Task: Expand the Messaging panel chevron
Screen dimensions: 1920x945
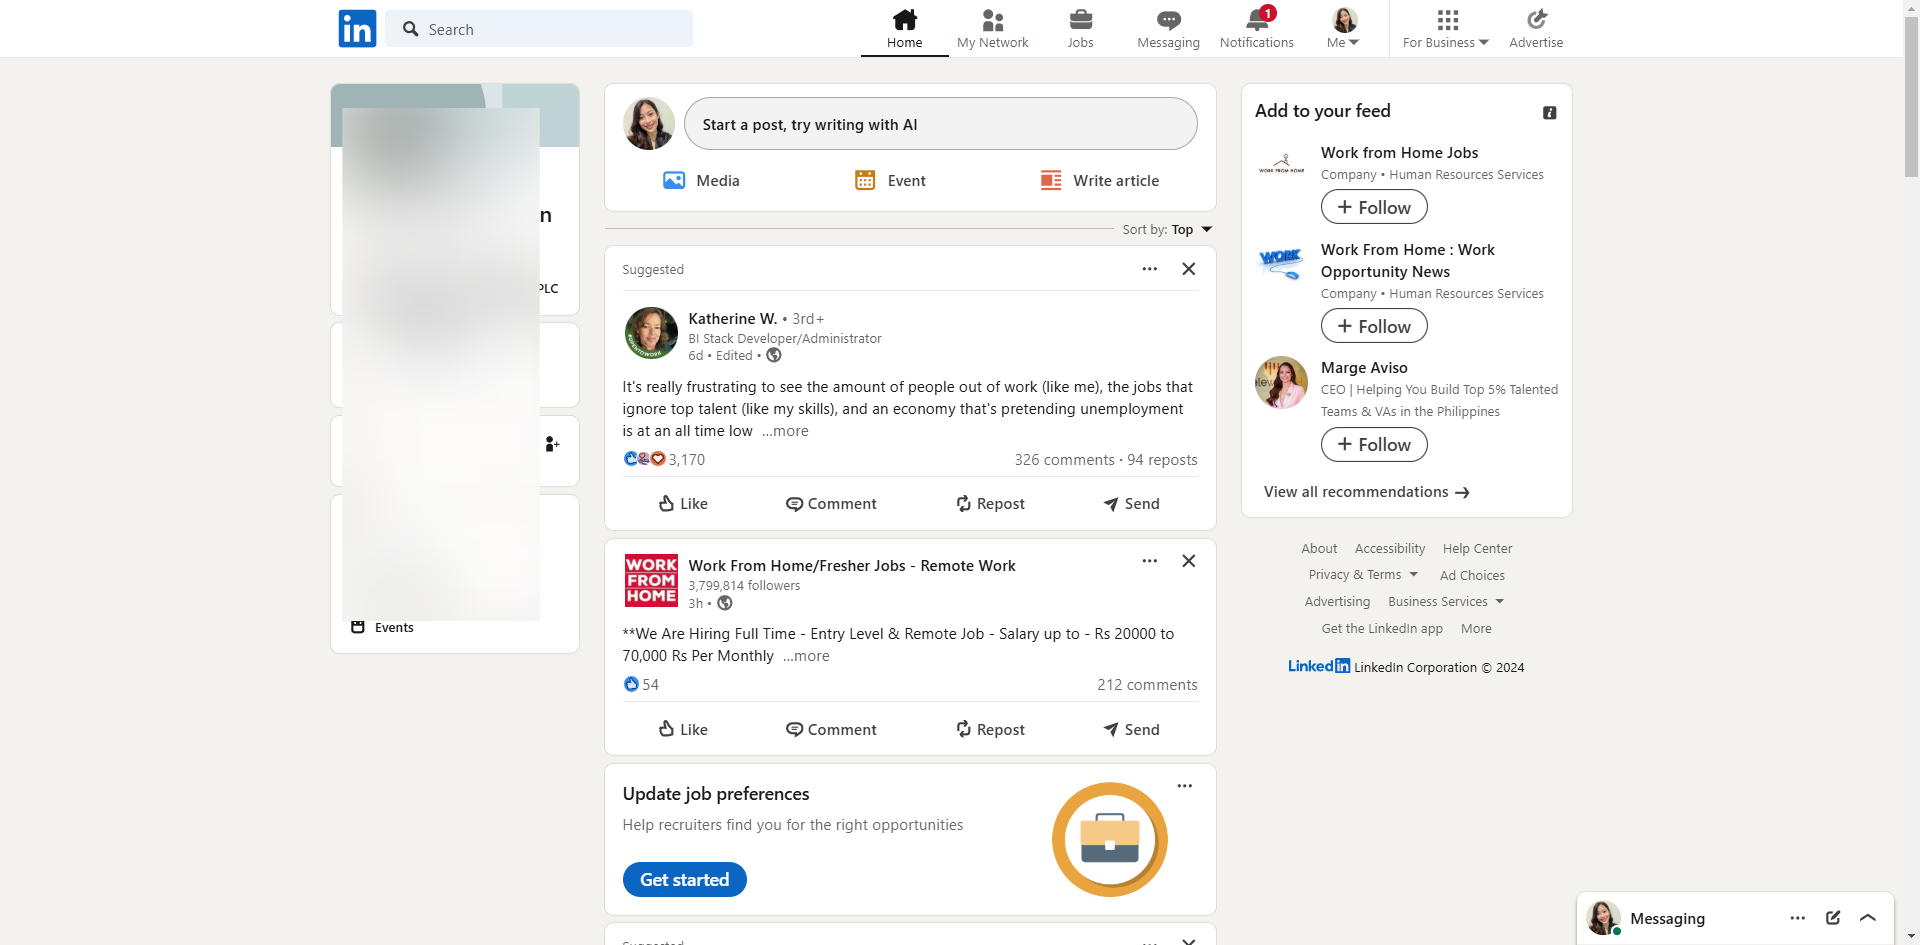Action: click(1868, 918)
